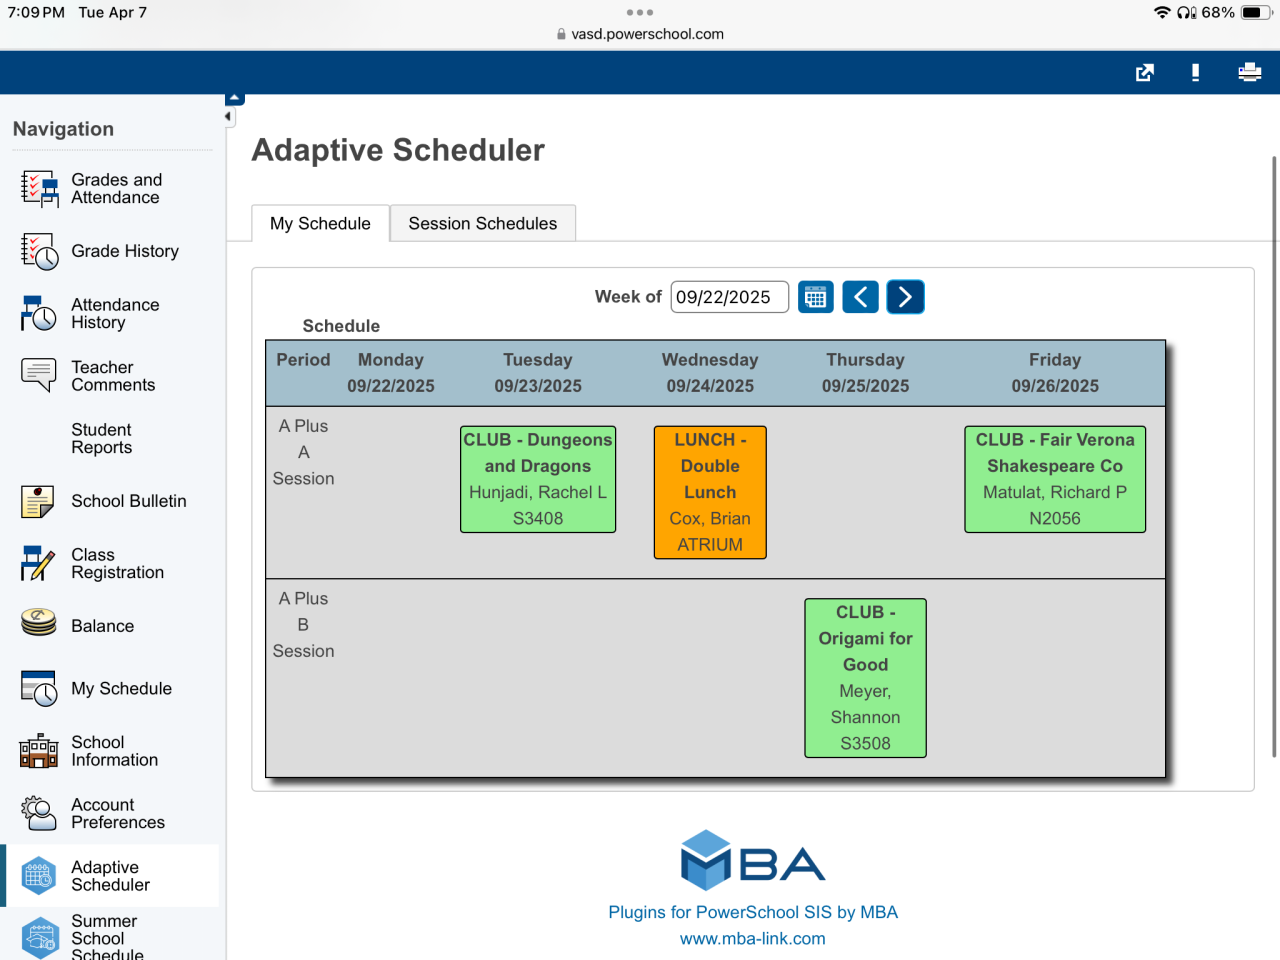
Task: Go to the previous week
Action: (860, 297)
